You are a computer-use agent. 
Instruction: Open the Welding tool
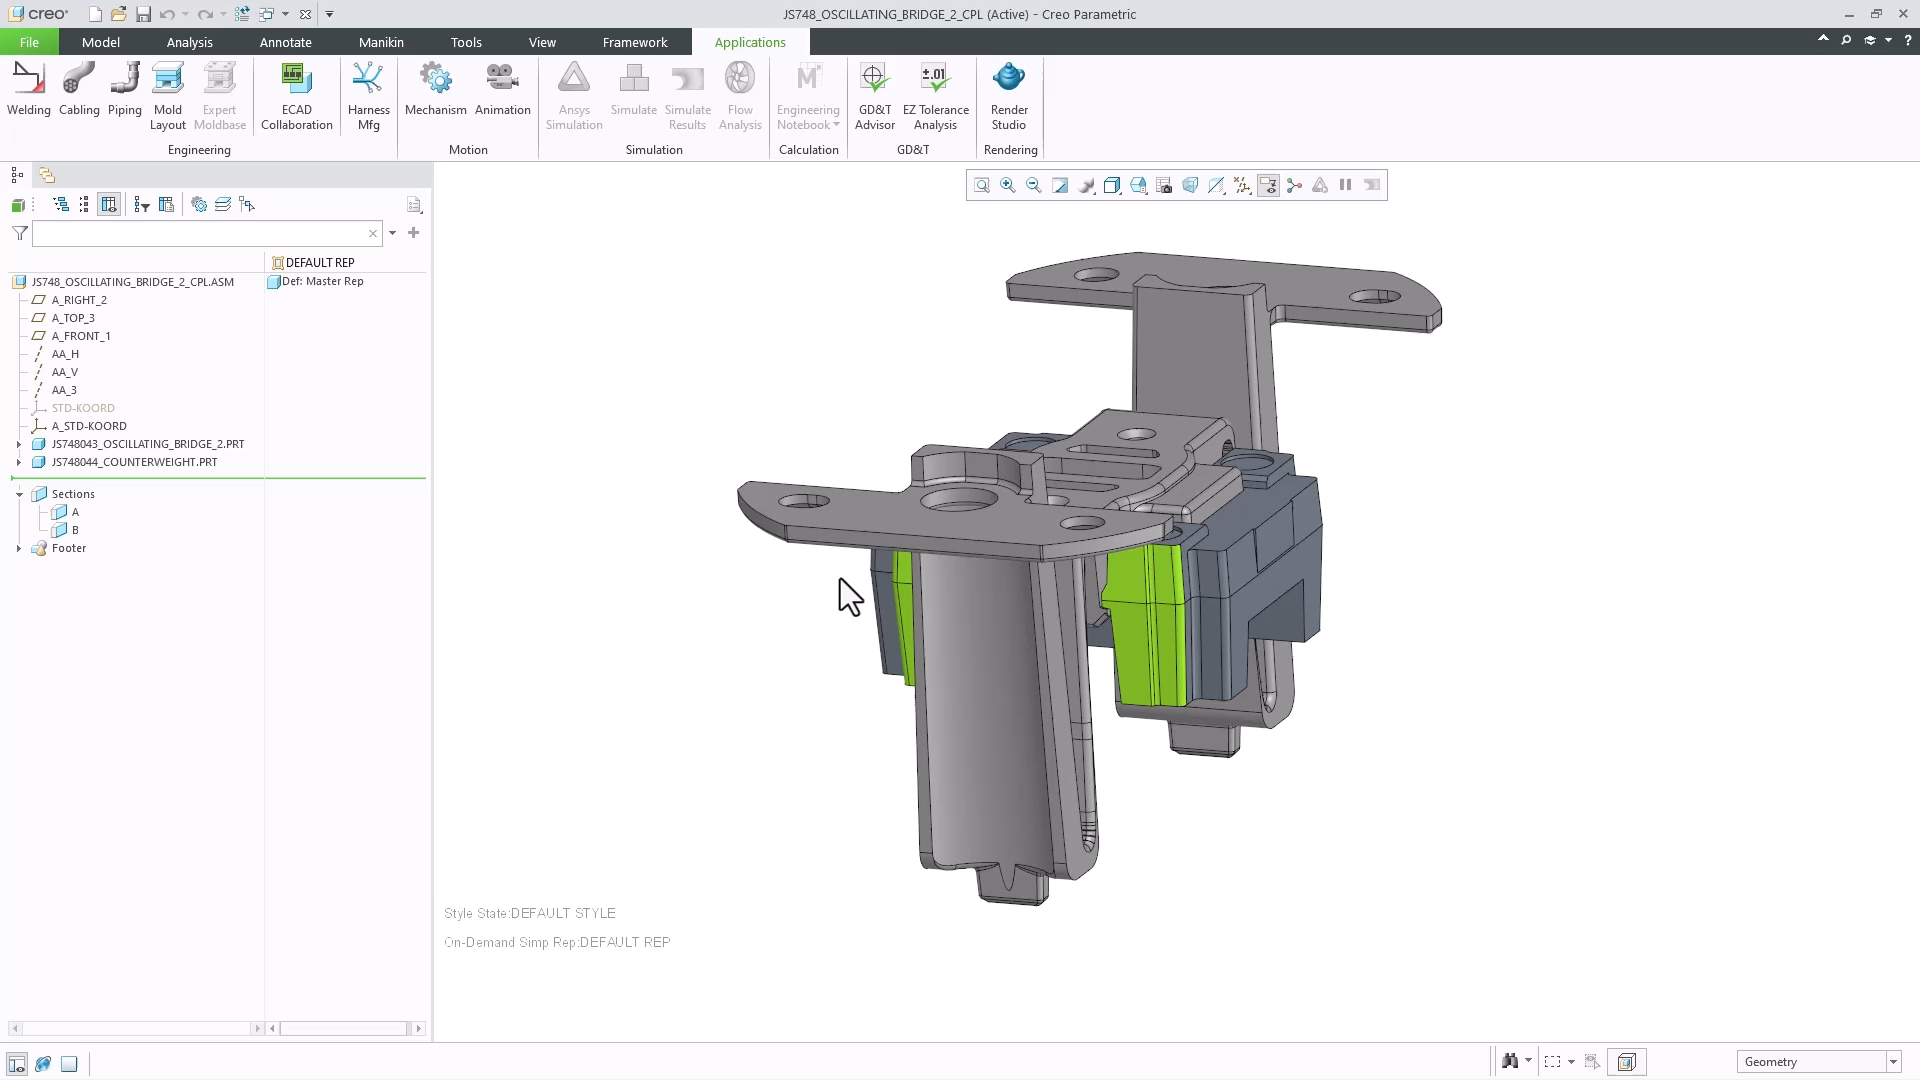click(x=28, y=88)
